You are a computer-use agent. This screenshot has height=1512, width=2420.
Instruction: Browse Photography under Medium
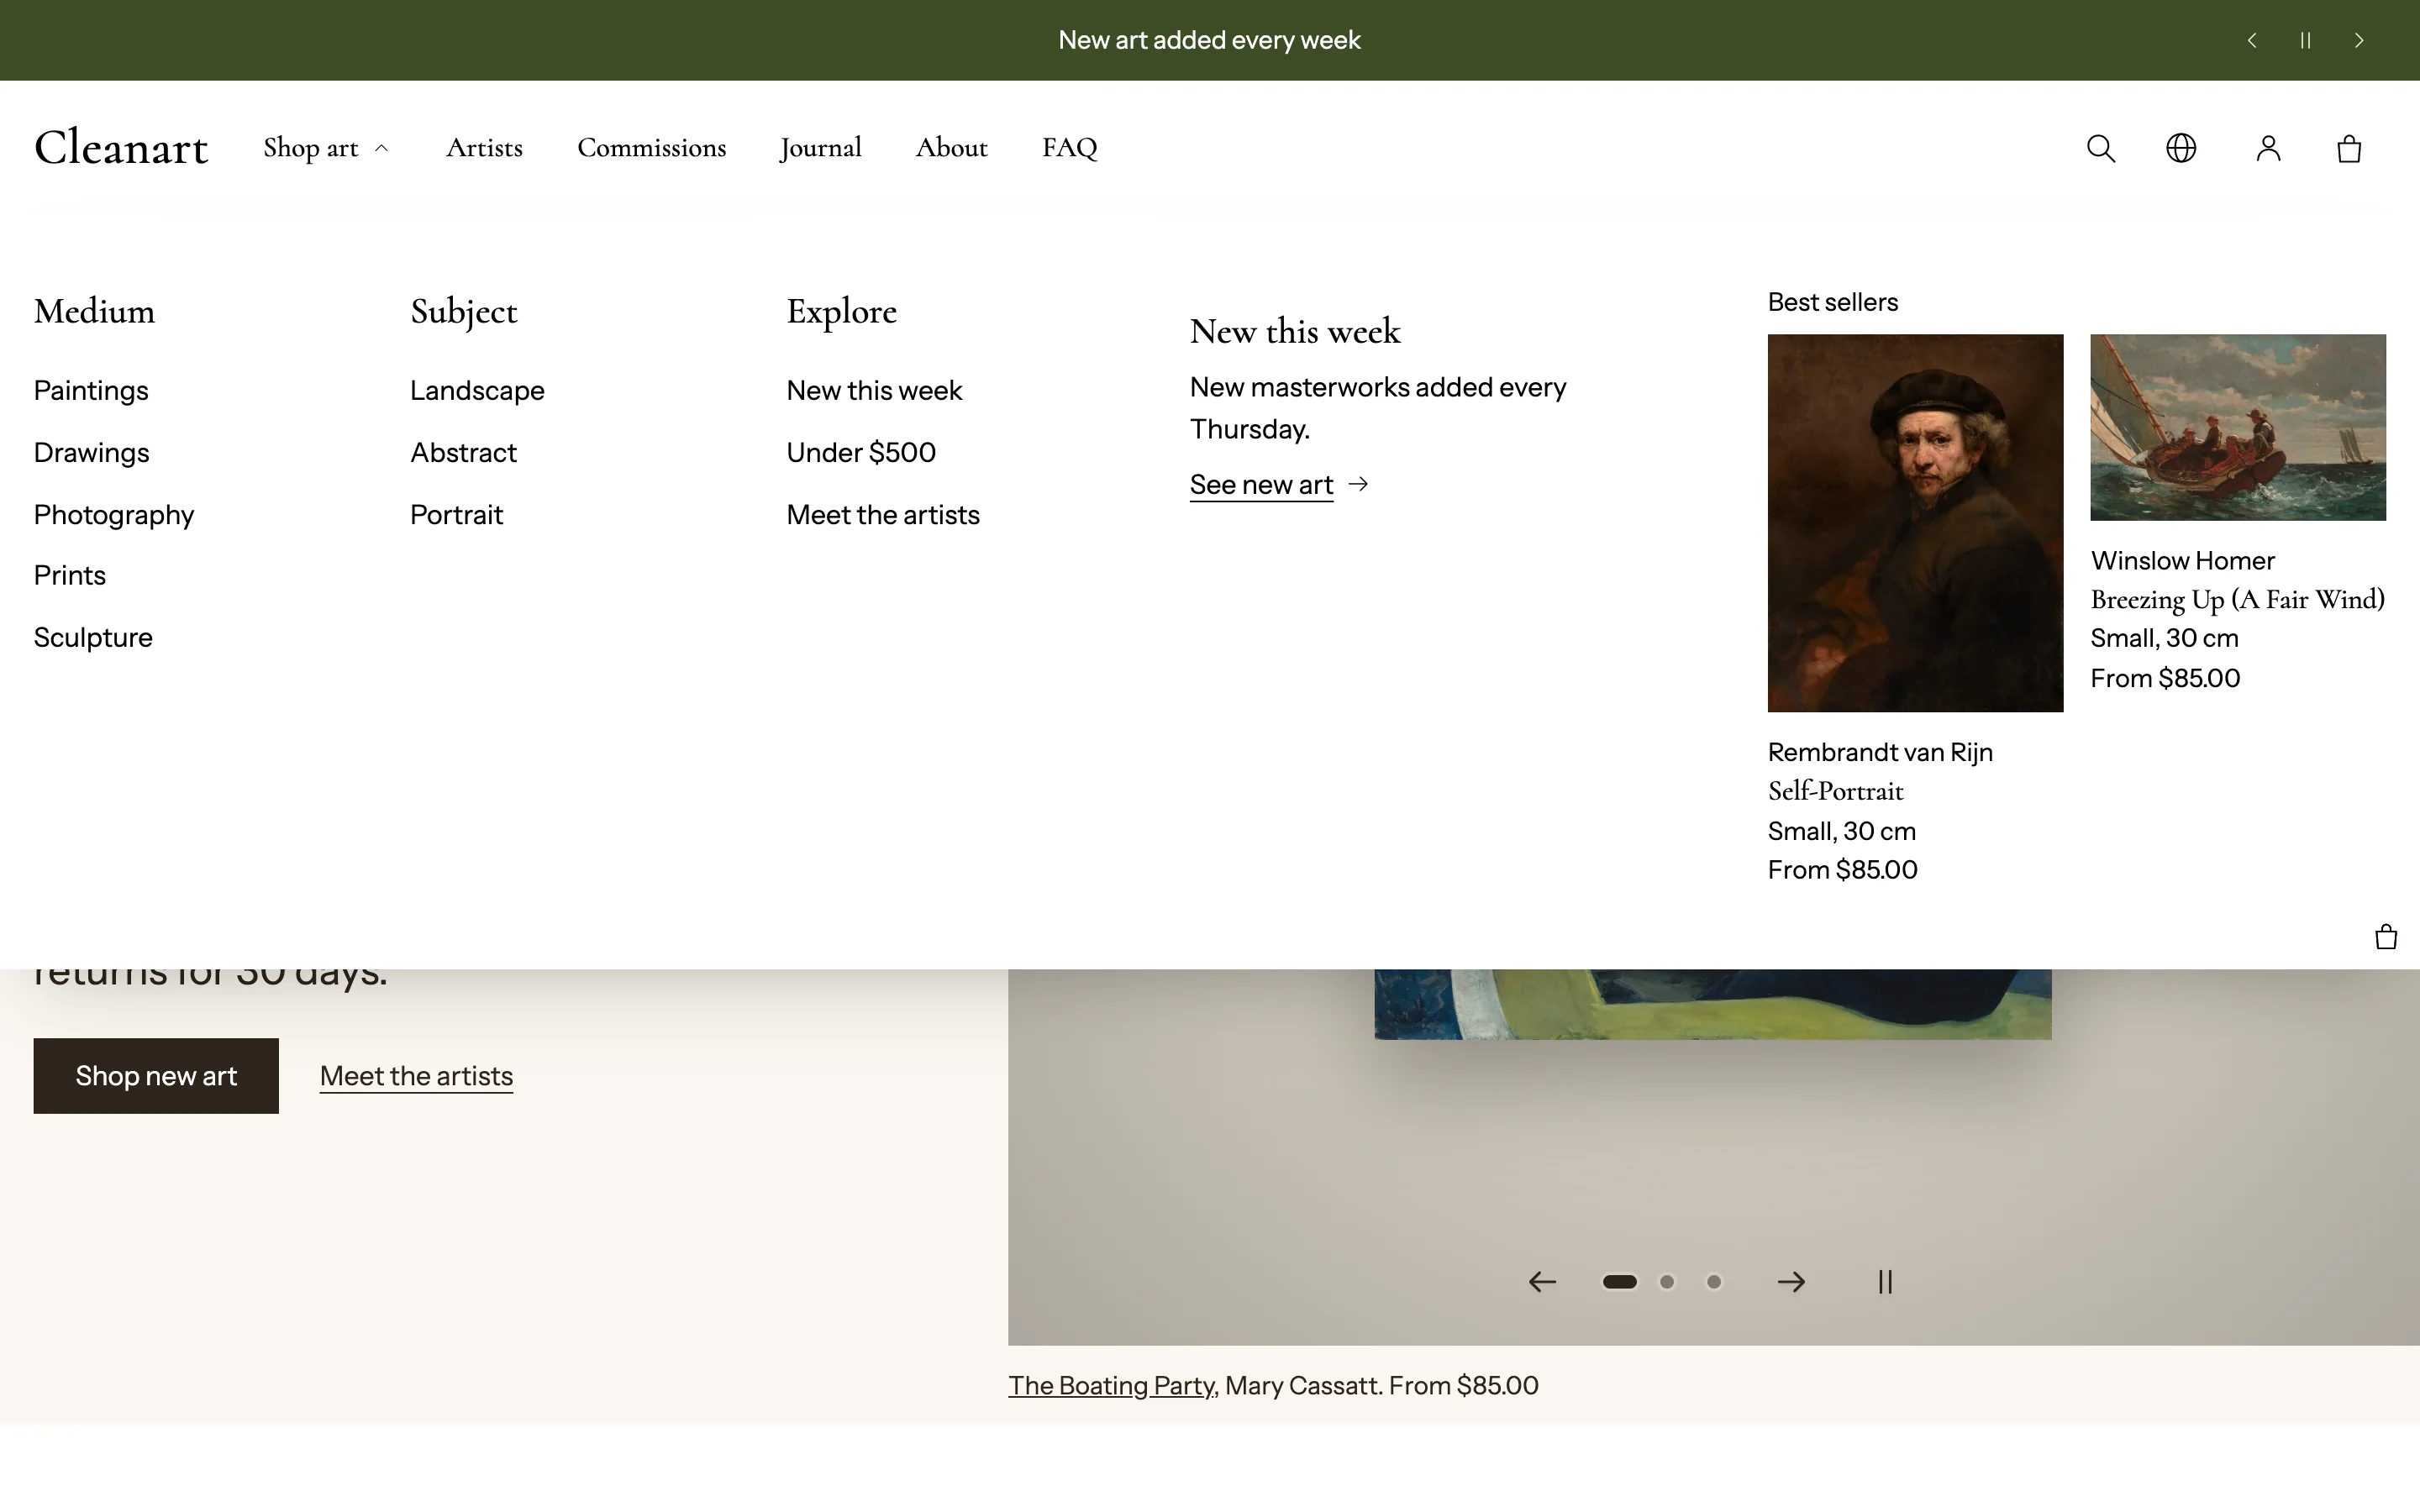[x=114, y=515]
